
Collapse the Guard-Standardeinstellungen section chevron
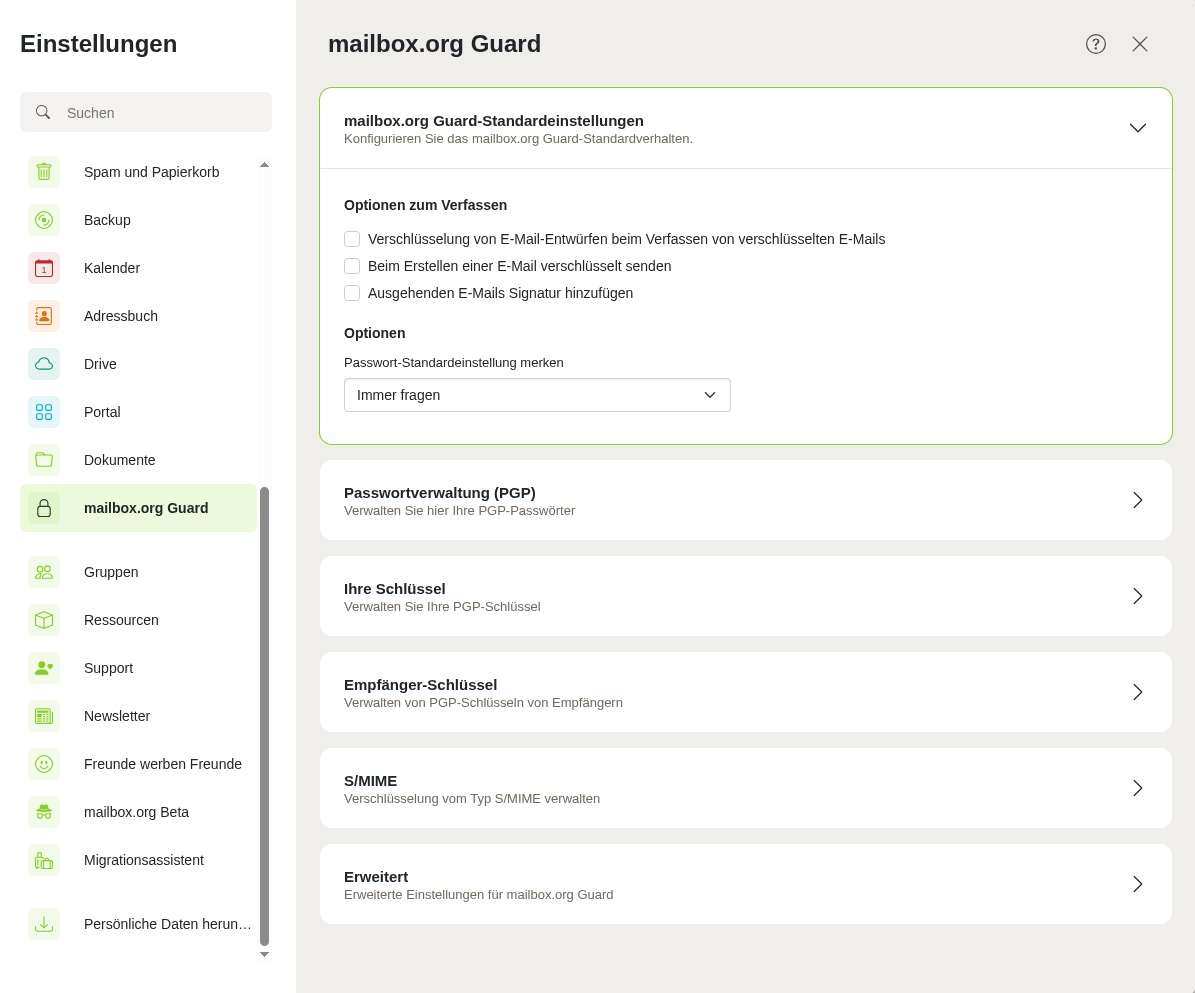[1138, 128]
